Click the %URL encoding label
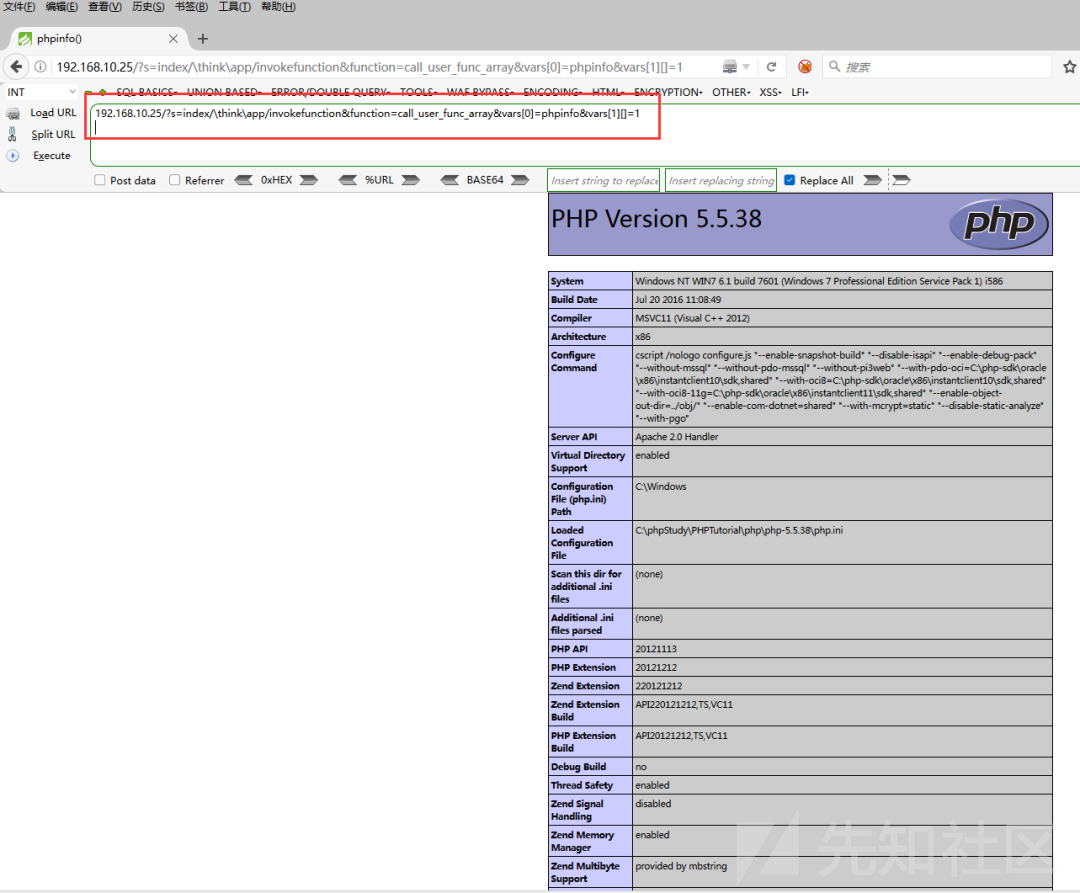 tap(379, 180)
